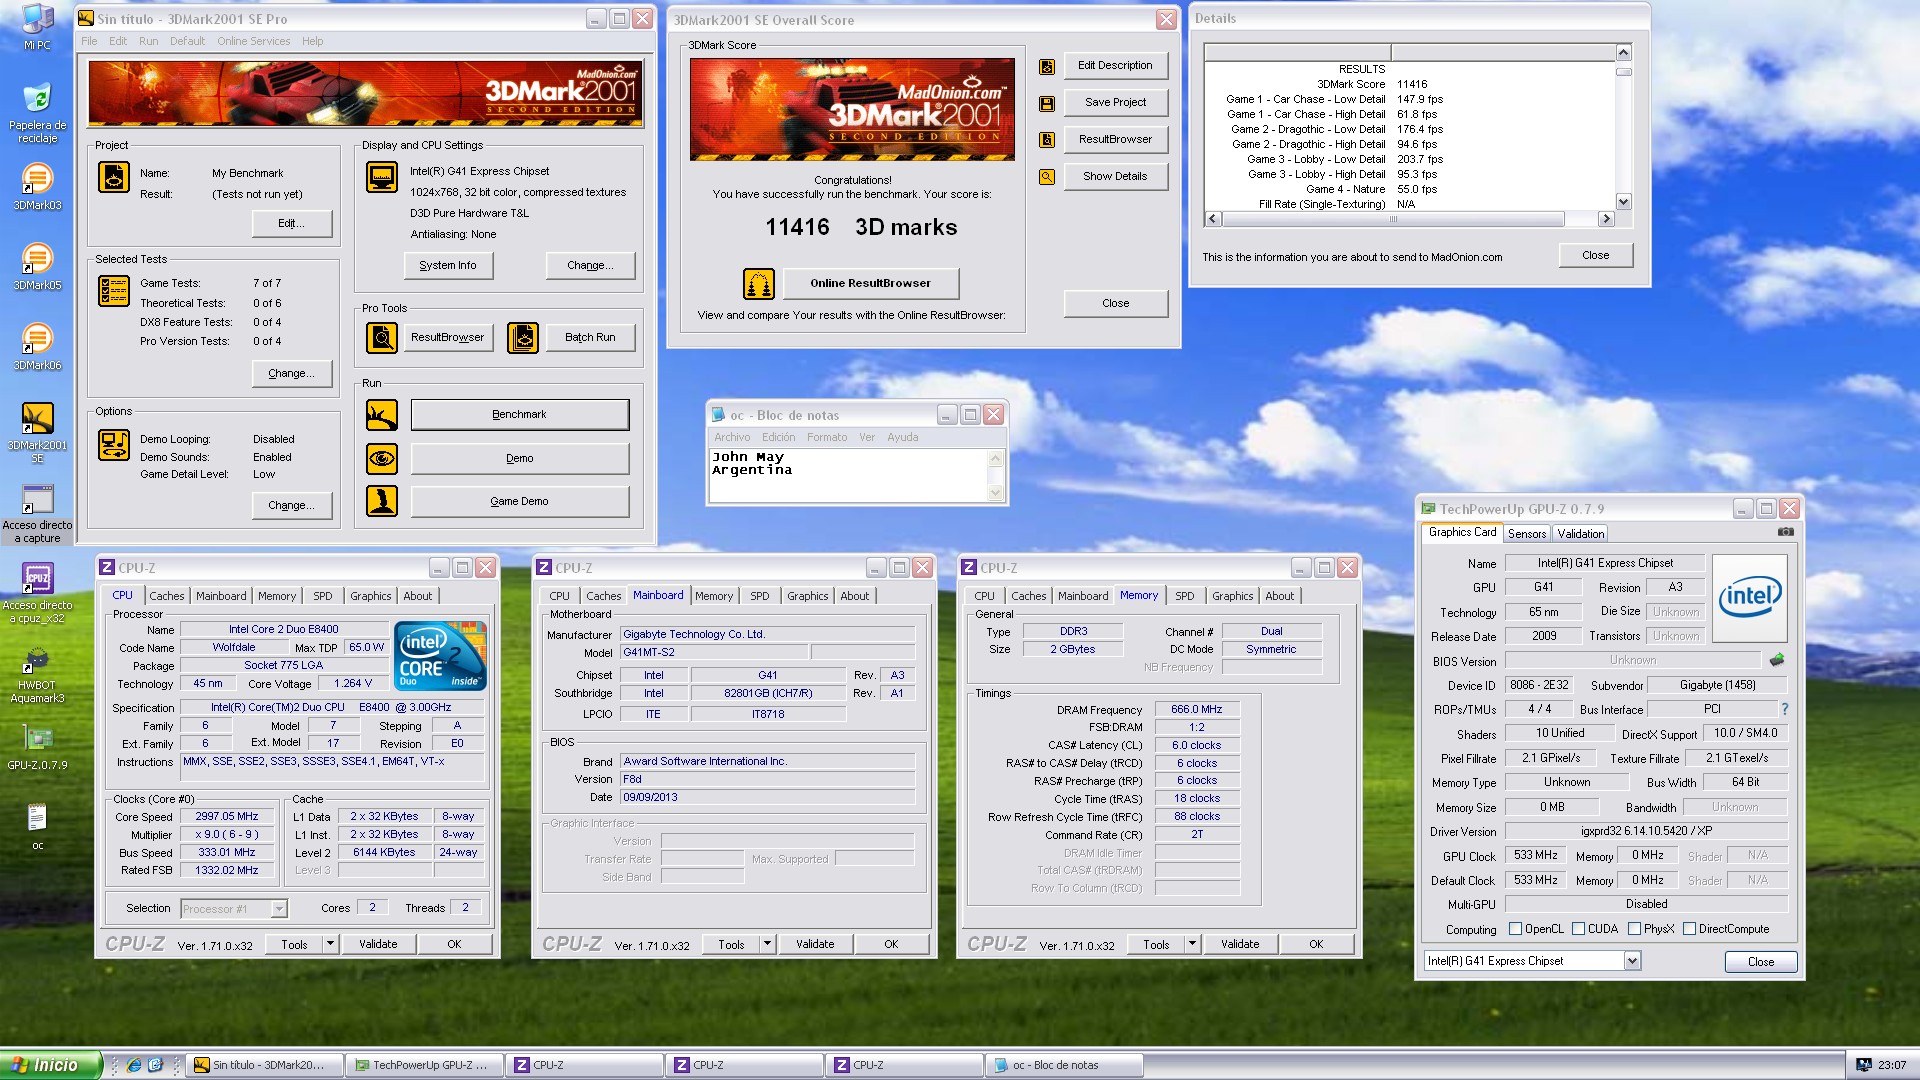Click the ResultBrowser button in score window
1920x1080 pixels.
pyautogui.click(x=1115, y=140)
